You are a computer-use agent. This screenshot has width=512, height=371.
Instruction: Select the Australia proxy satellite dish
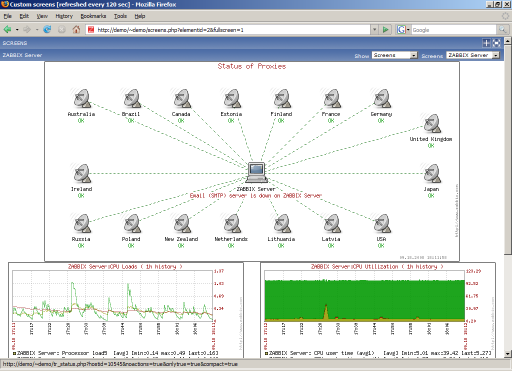82,98
